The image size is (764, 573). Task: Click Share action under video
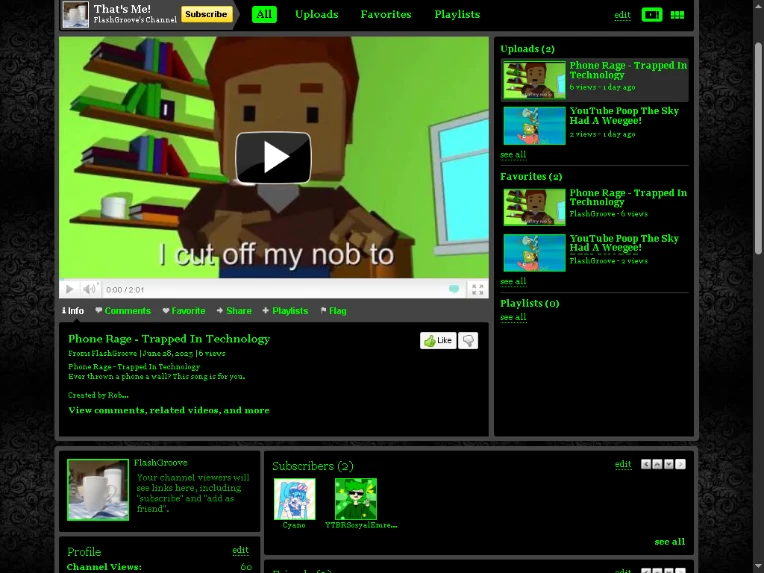click(x=234, y=311)
